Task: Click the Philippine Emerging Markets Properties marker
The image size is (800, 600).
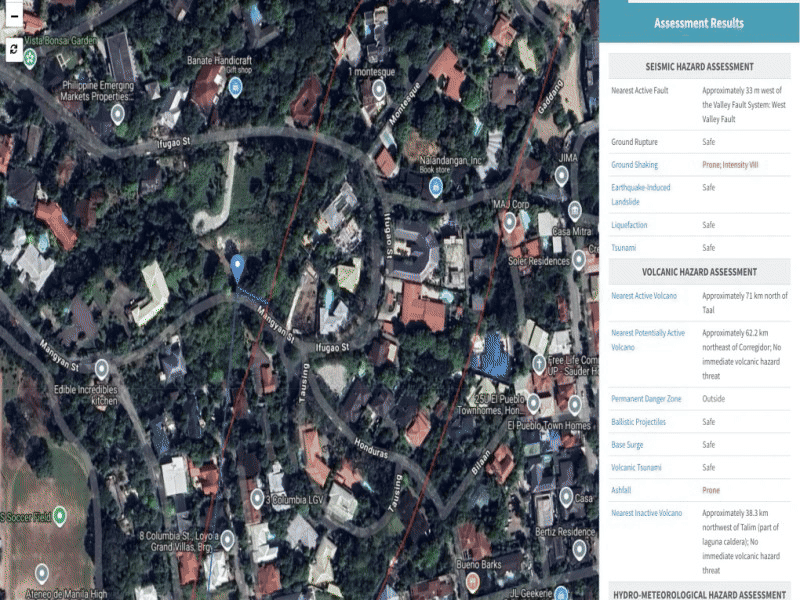Action: click(118, 114)
